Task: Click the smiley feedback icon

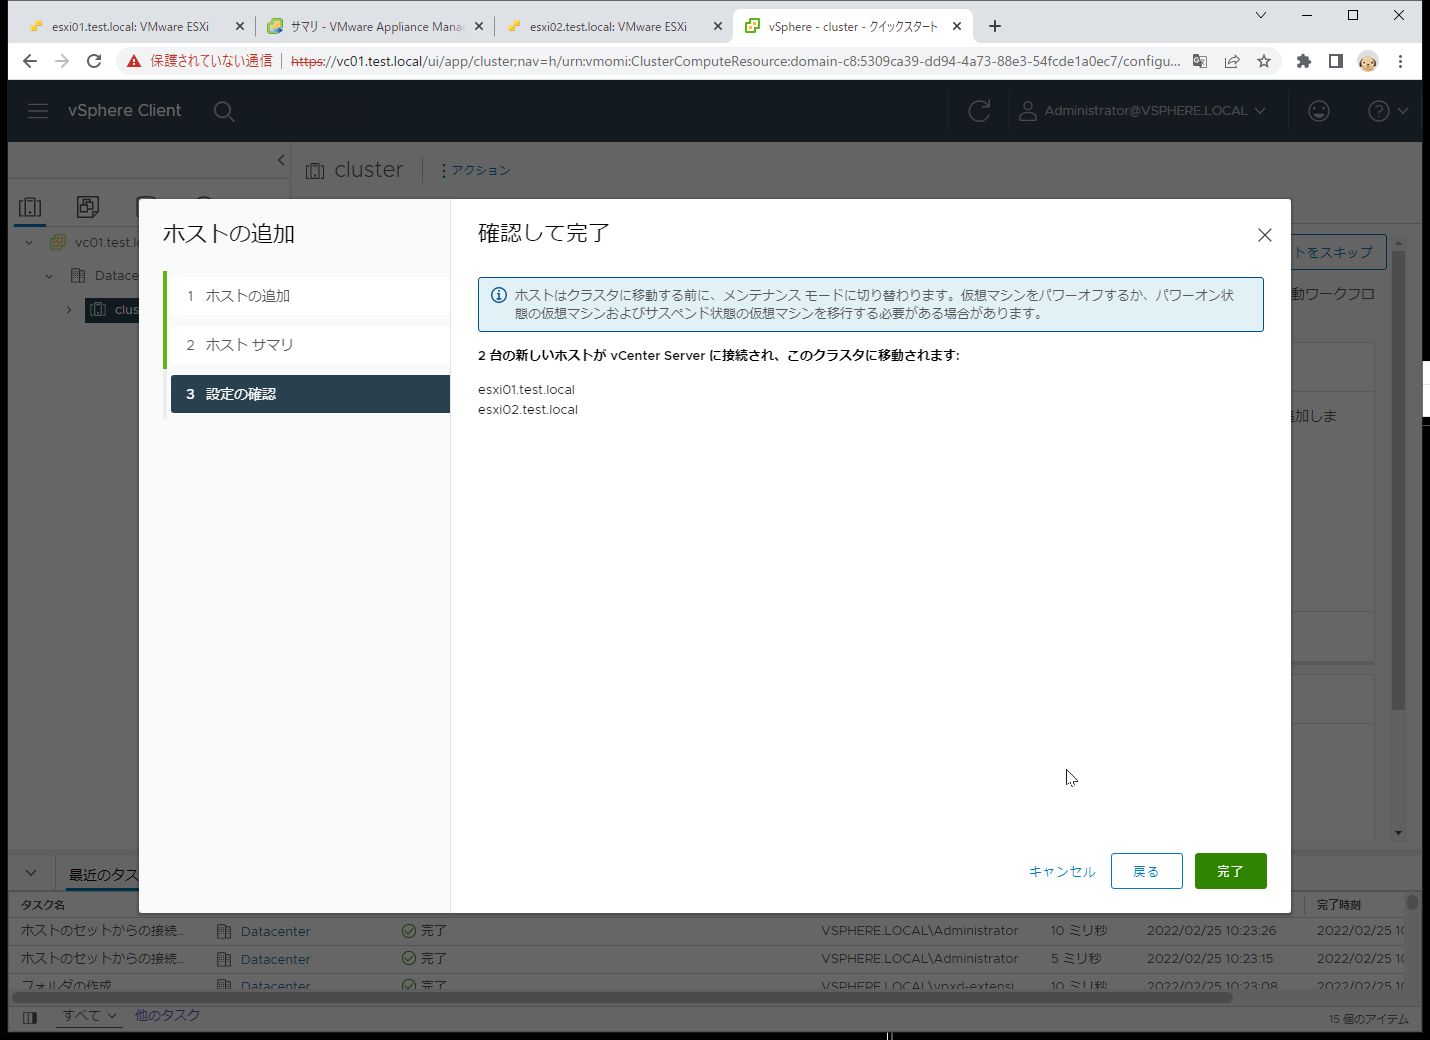Action: pyautogui.click(x=1319, y=111)
